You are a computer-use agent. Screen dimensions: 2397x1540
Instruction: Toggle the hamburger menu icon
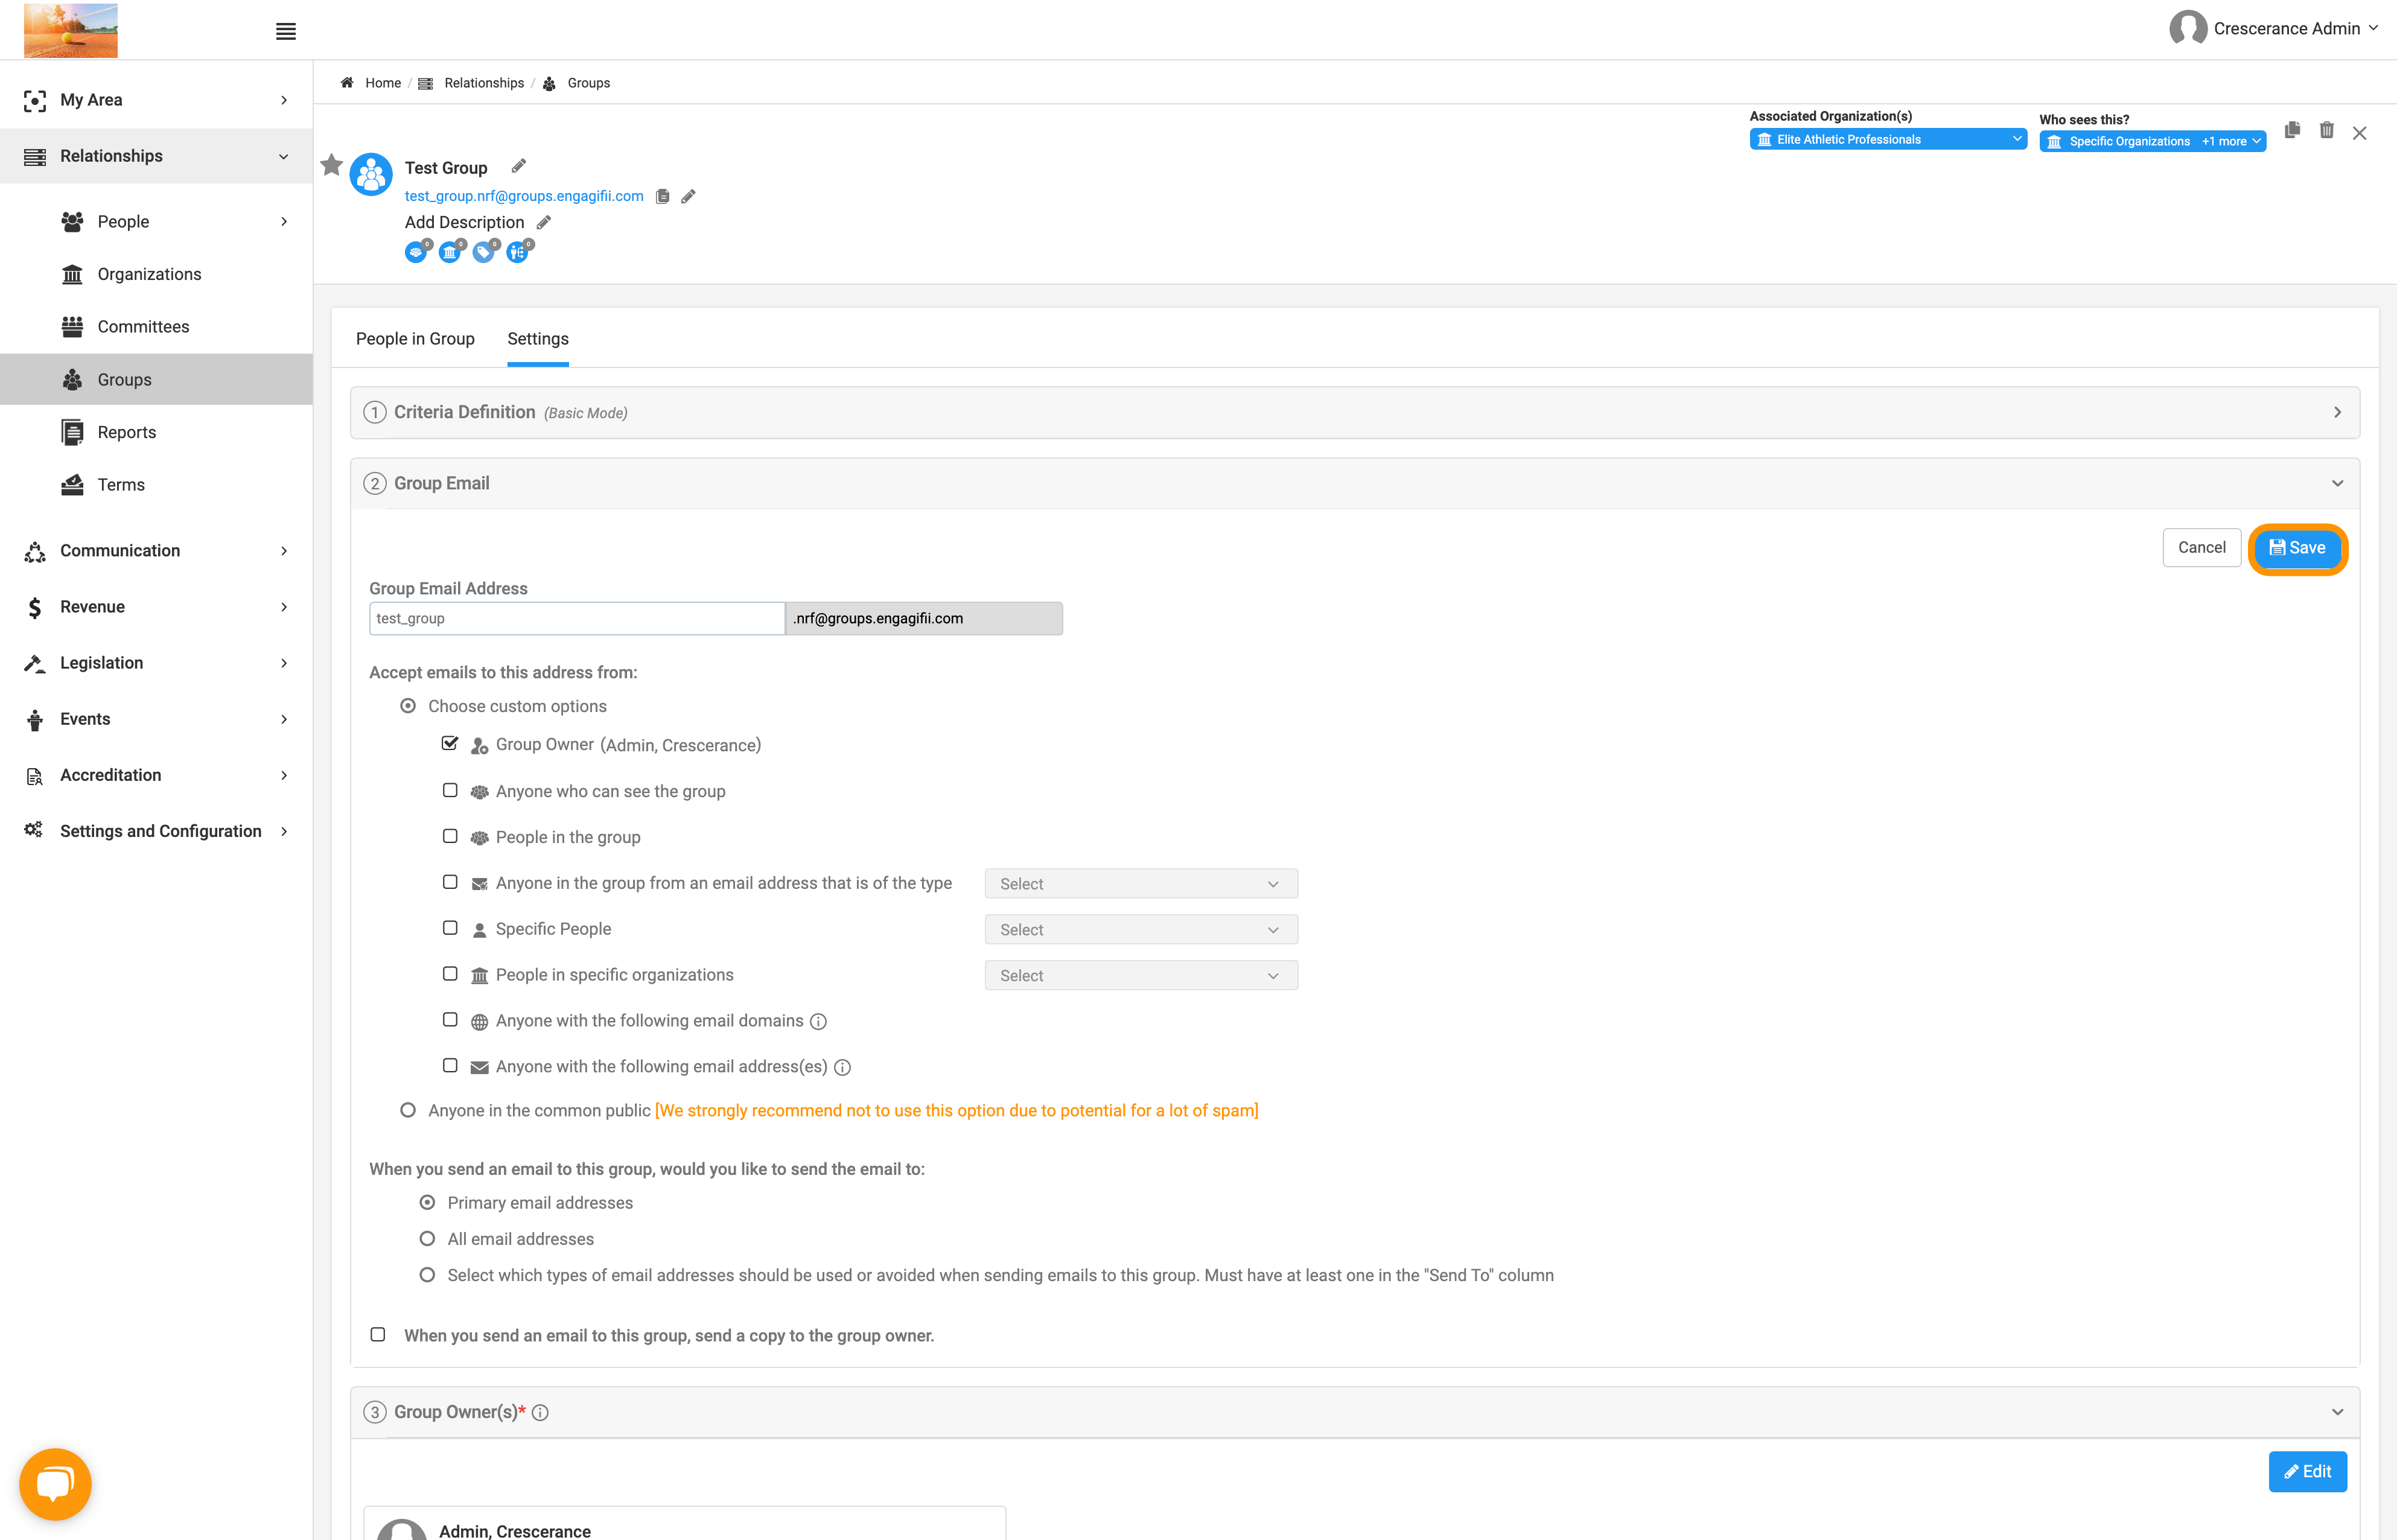pos(285,31)
